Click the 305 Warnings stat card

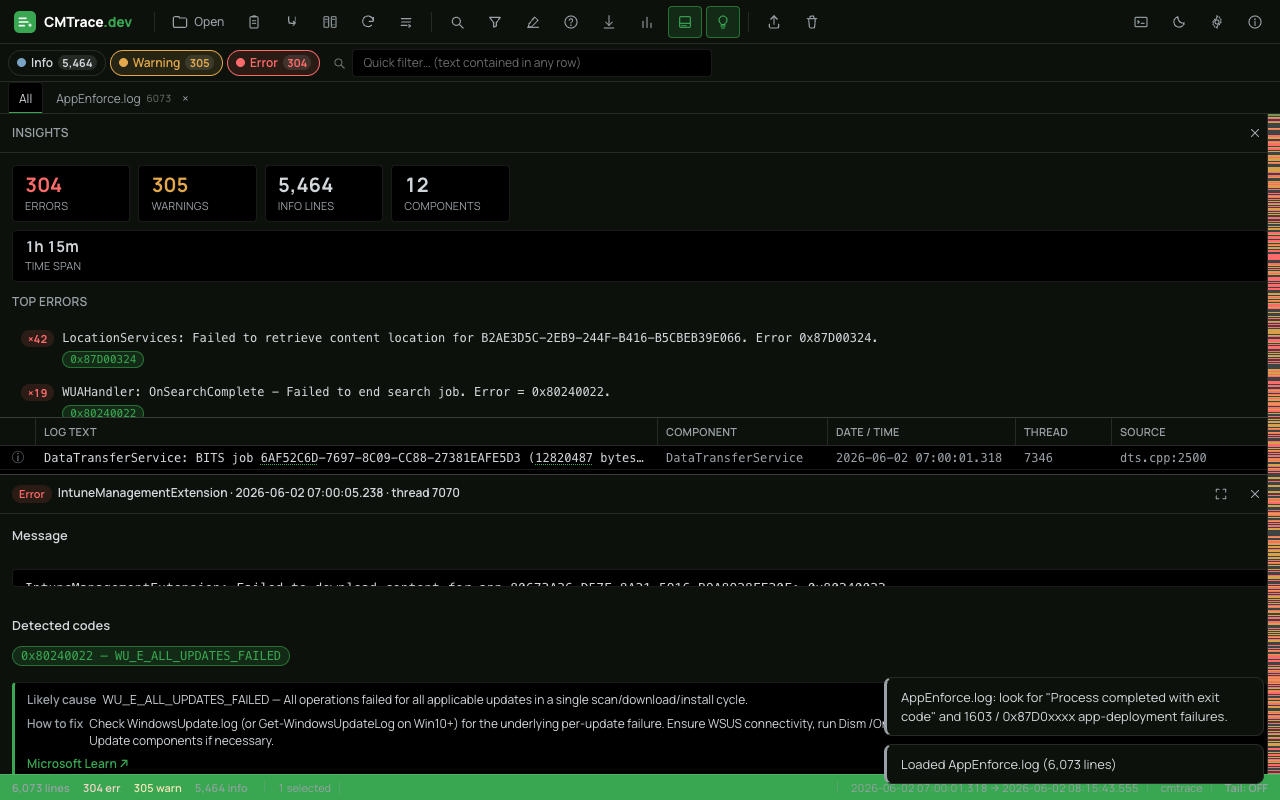click(197, 193)
